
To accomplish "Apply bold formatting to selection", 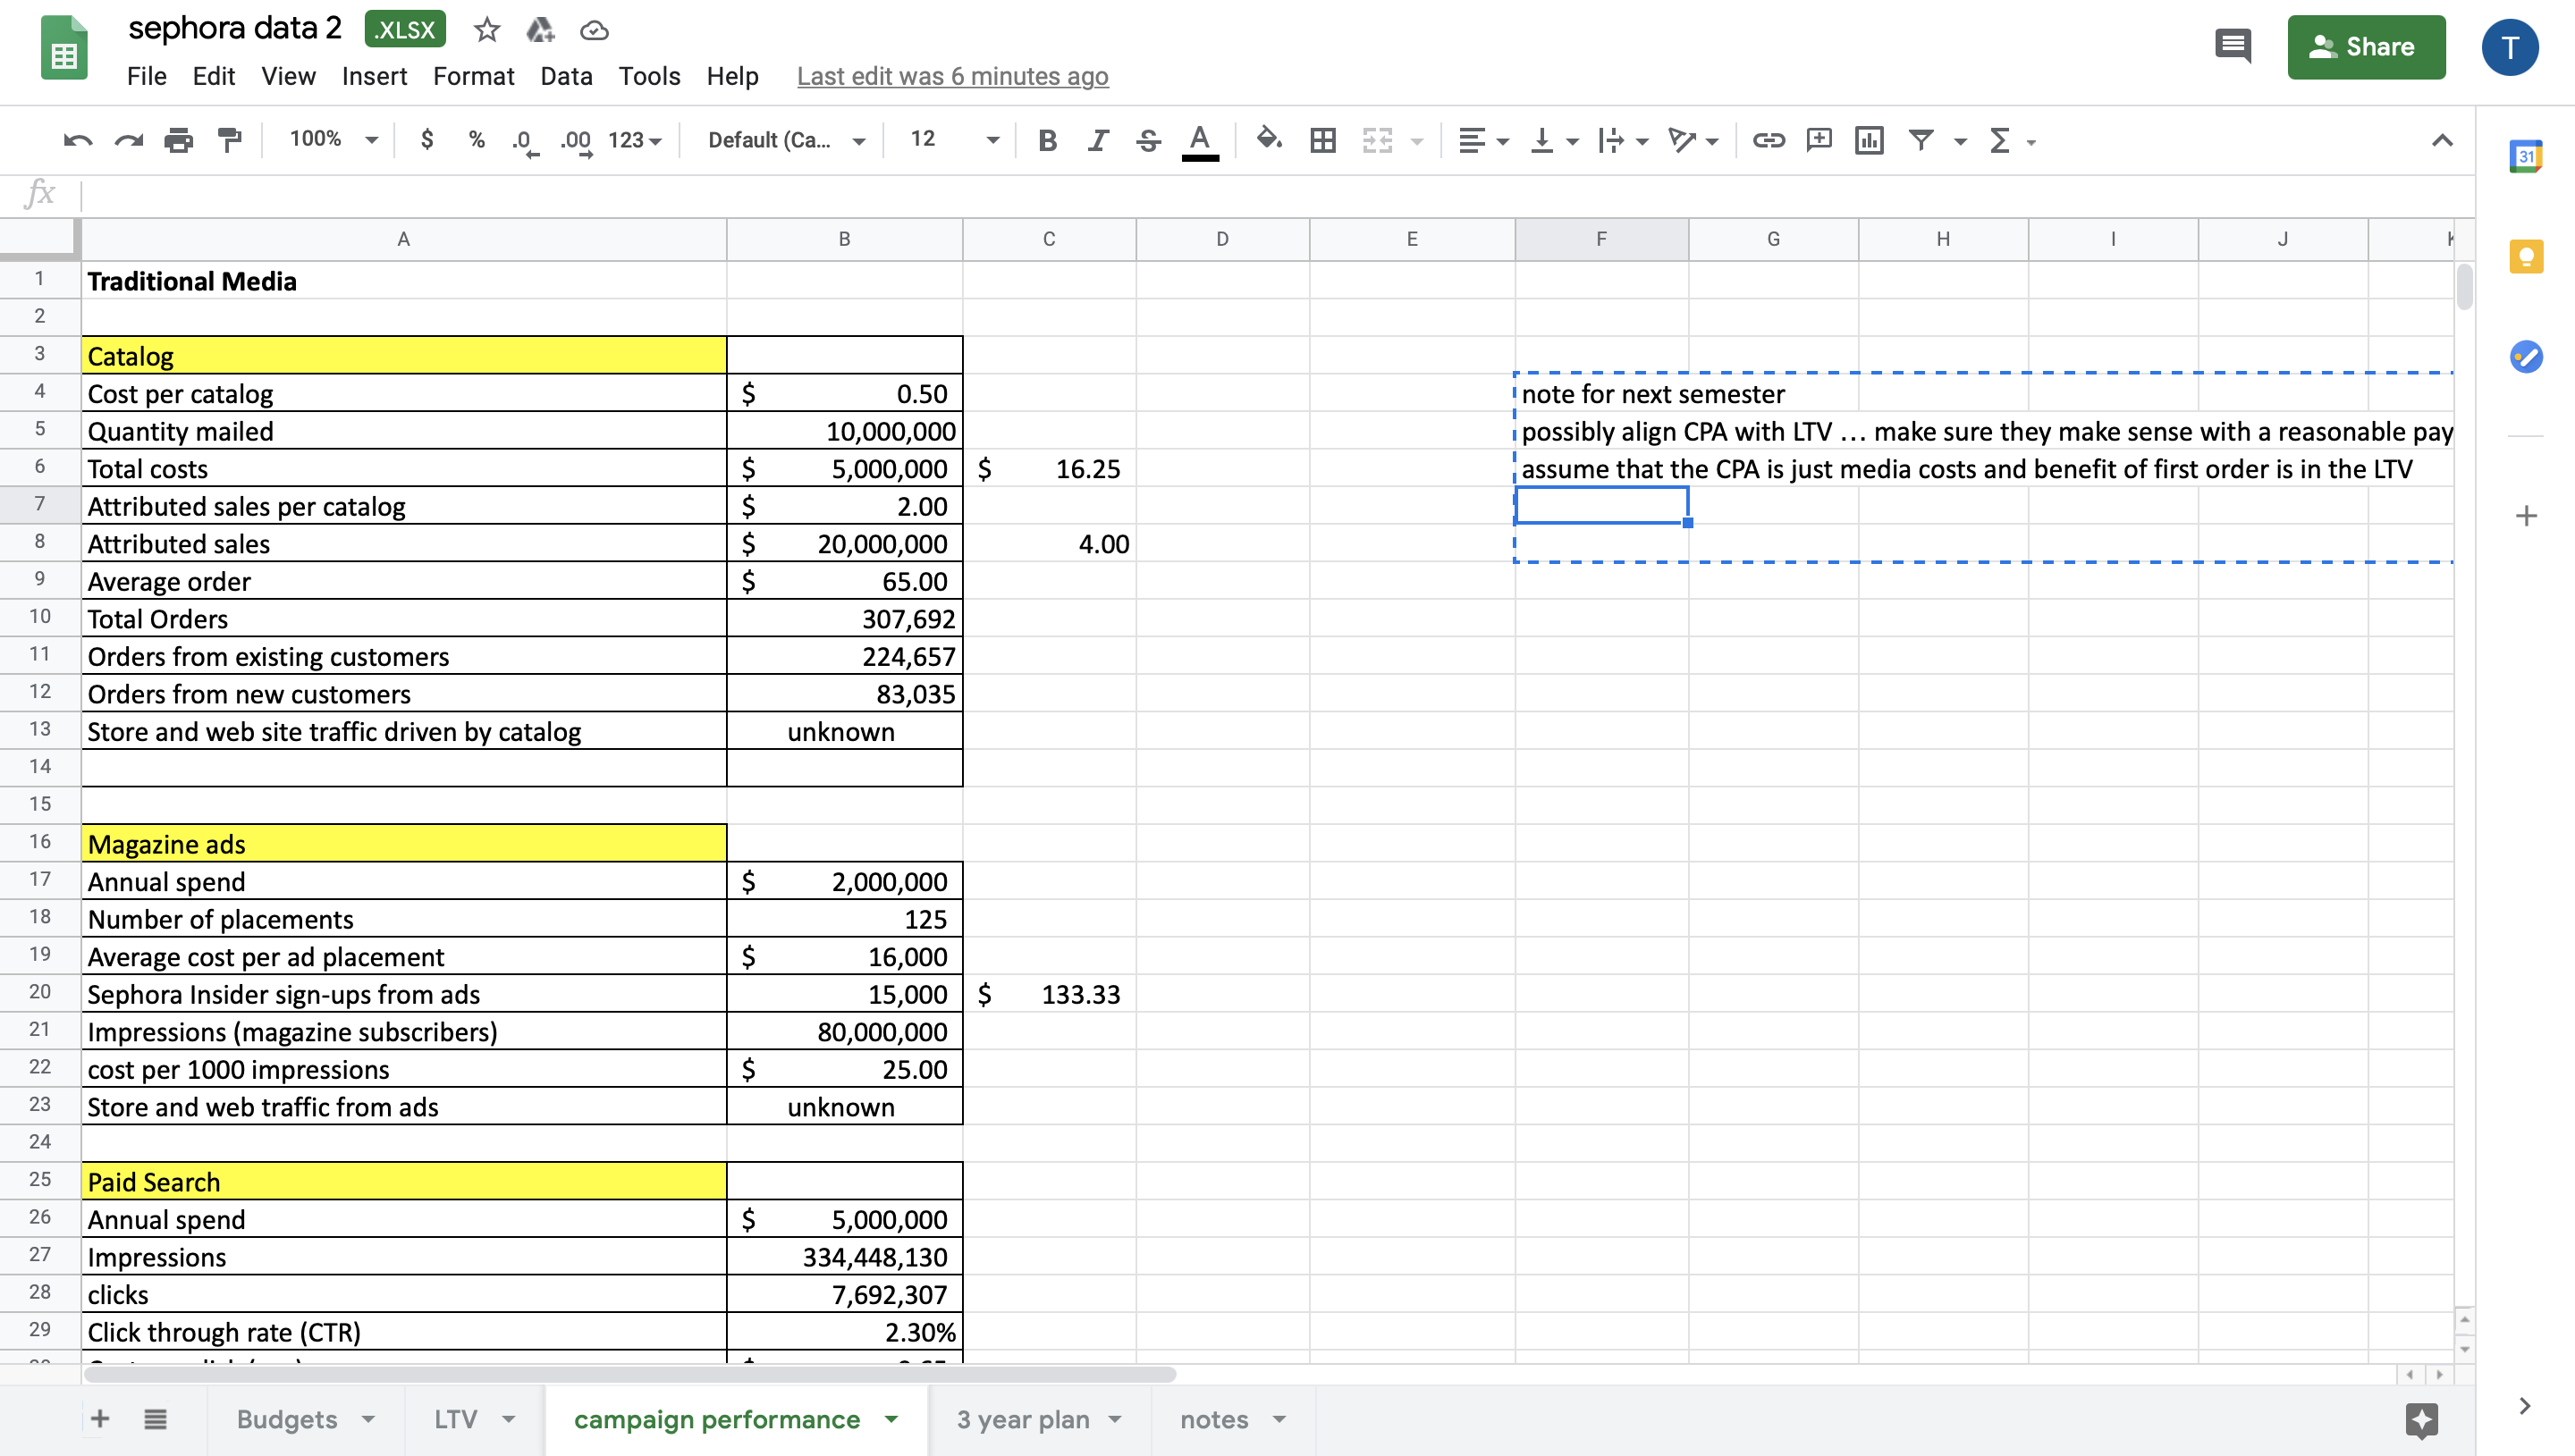I will point(1046,141).
